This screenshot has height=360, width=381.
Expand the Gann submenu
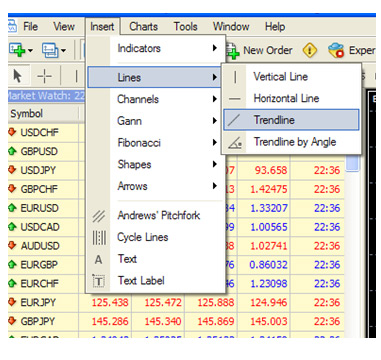(x=155, y=121)
